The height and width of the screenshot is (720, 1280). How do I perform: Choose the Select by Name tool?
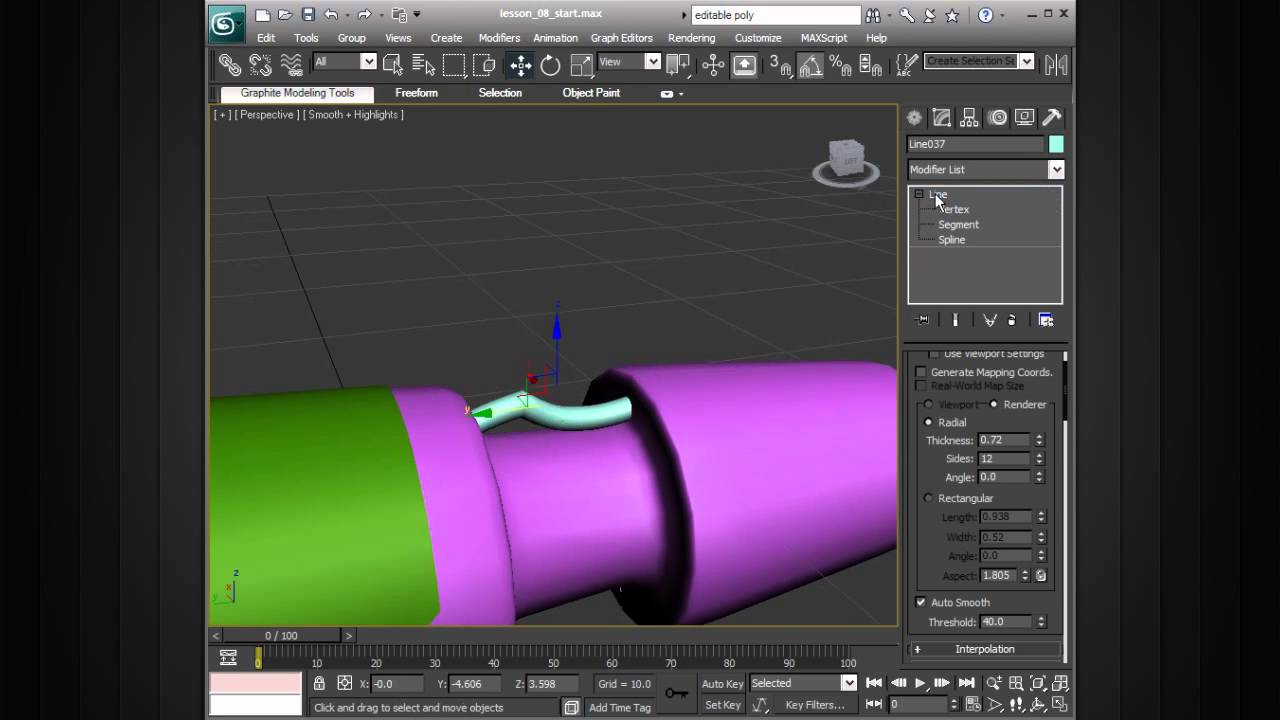[423, 65]
